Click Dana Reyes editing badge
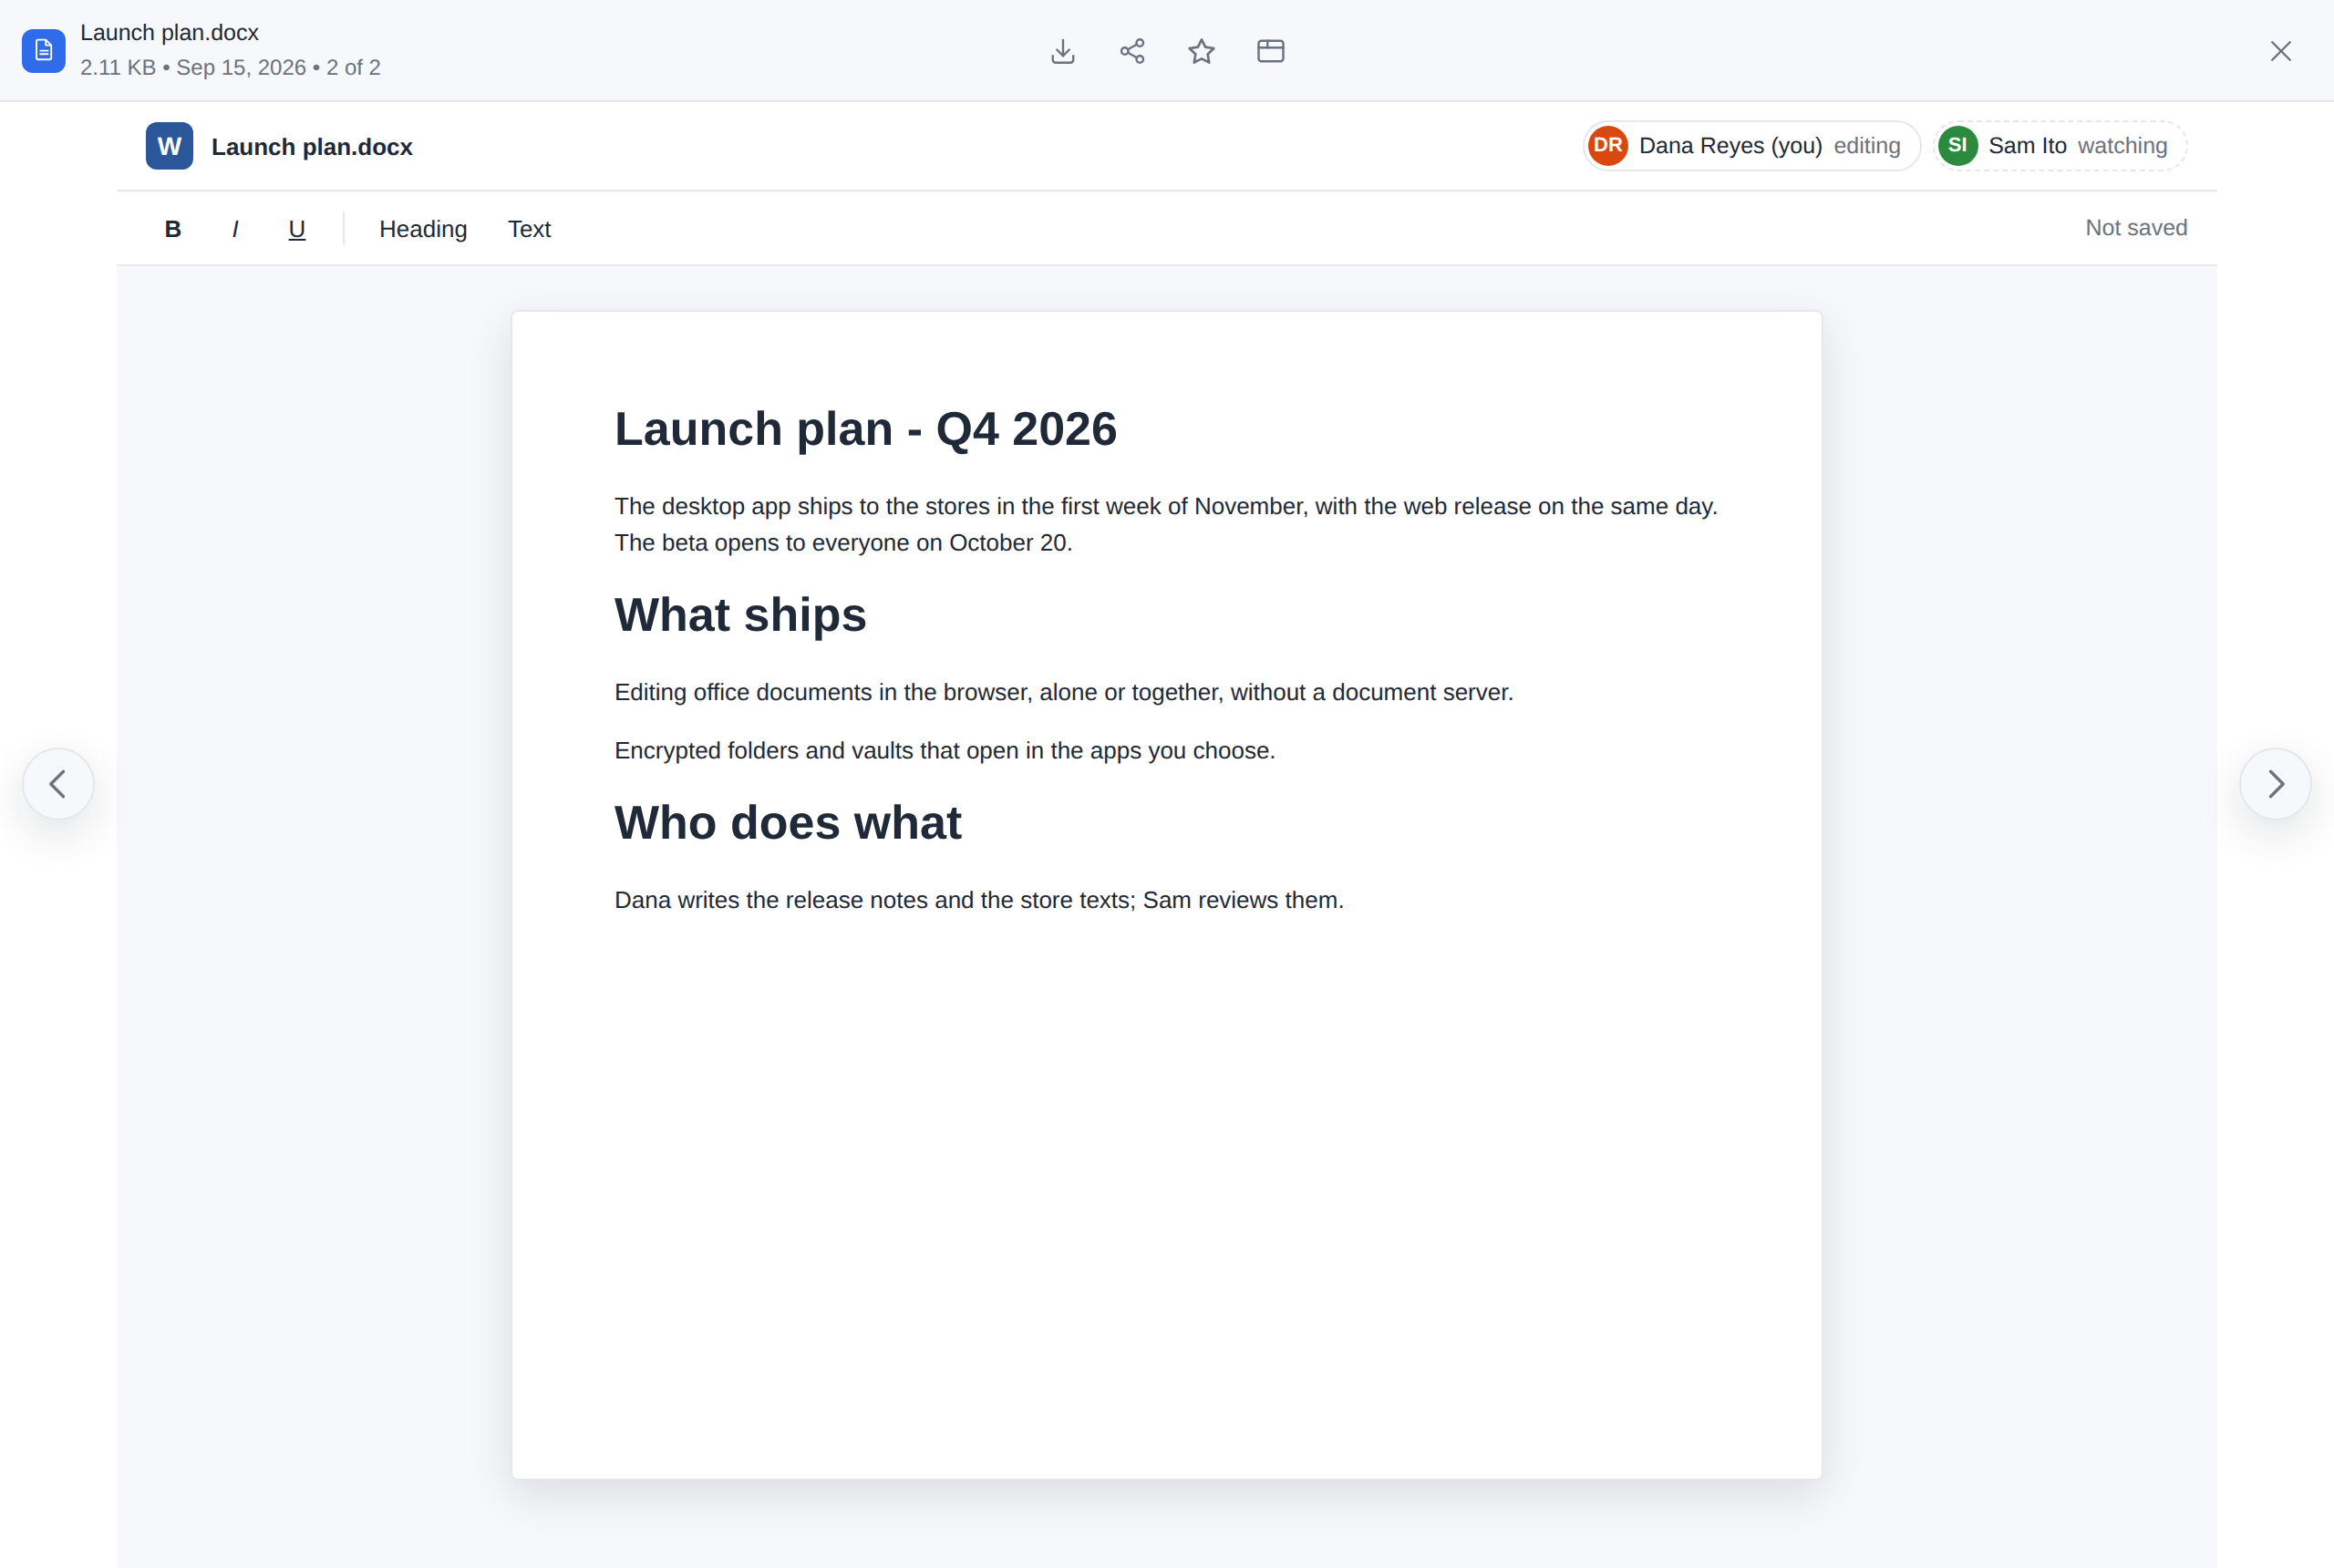The image size is (2334, 1568). tap(1752, 146)
